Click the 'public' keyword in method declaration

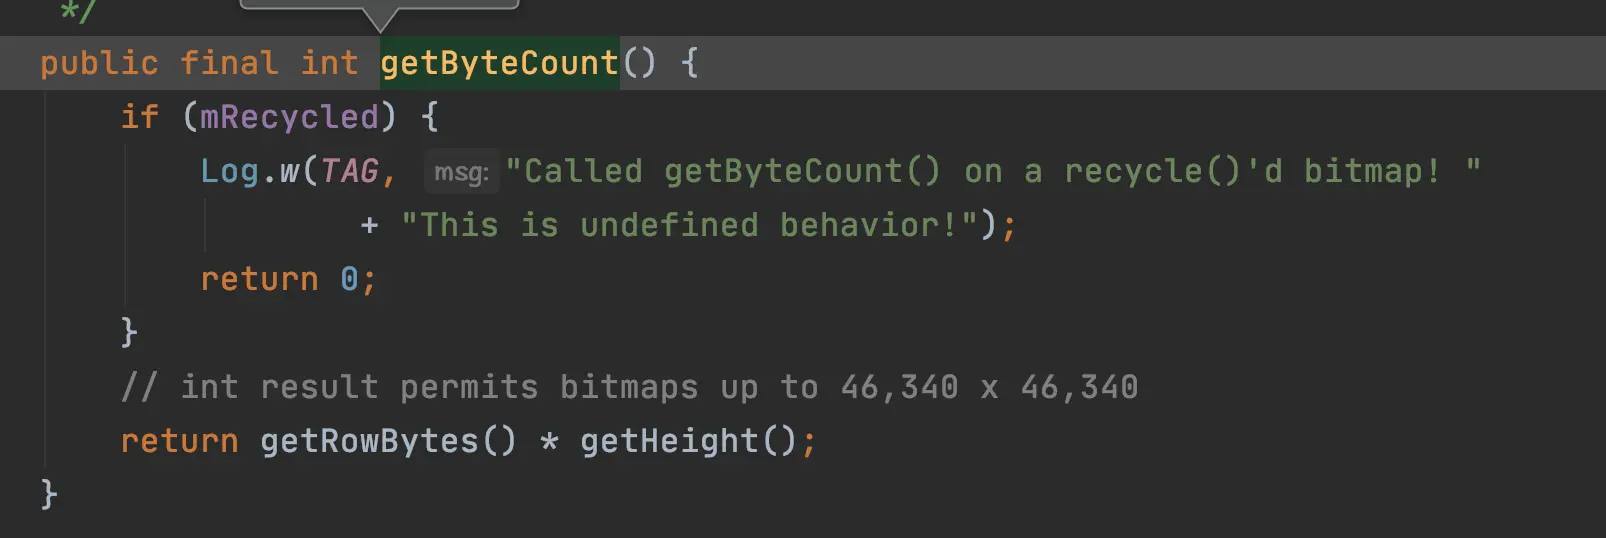(99, 63)
